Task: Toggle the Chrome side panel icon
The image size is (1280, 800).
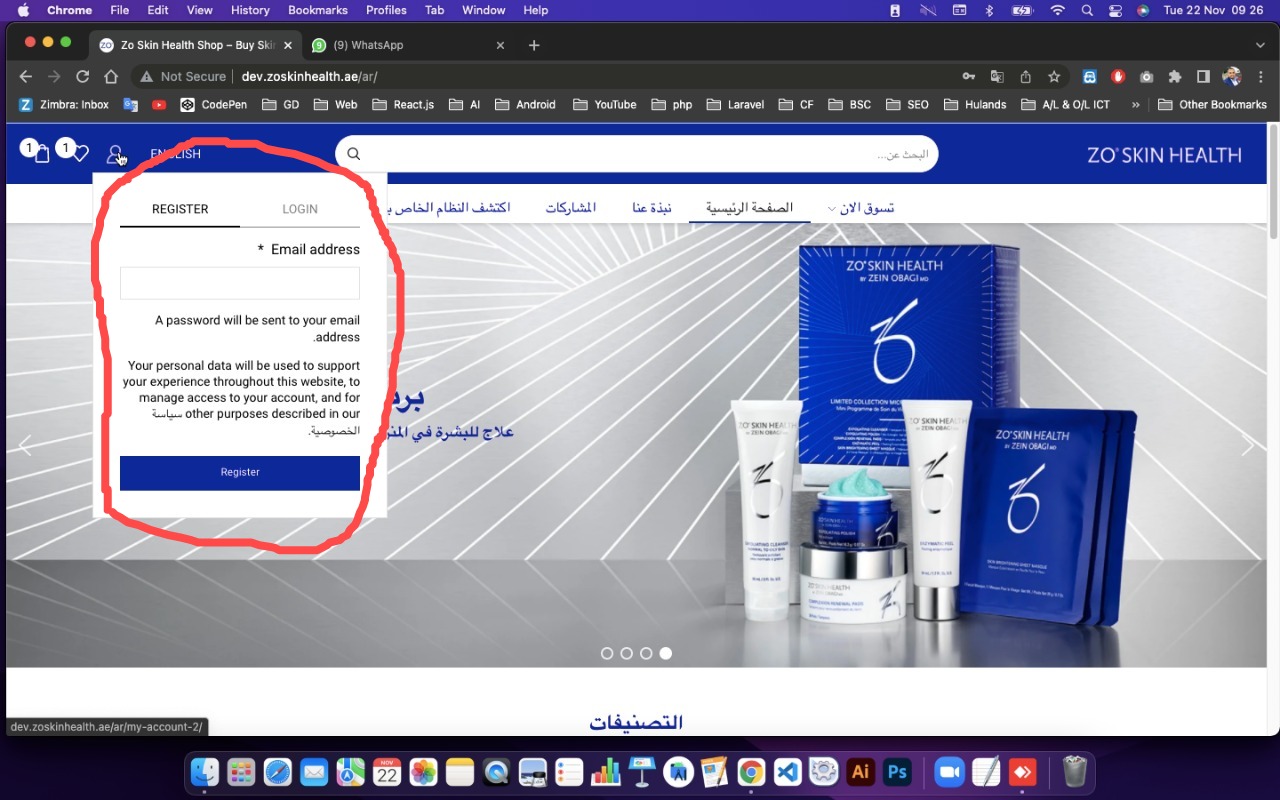Action: 1203,76
